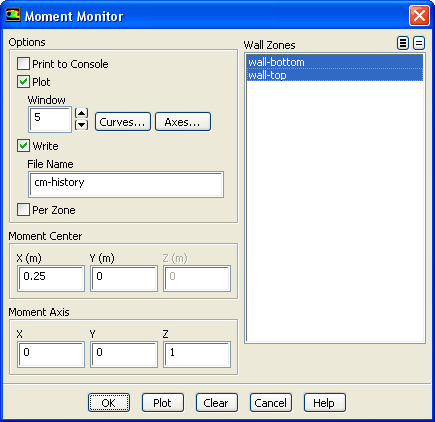Click the Moment Center Y (m) field

pyautogui.click(x=124, y=278)
